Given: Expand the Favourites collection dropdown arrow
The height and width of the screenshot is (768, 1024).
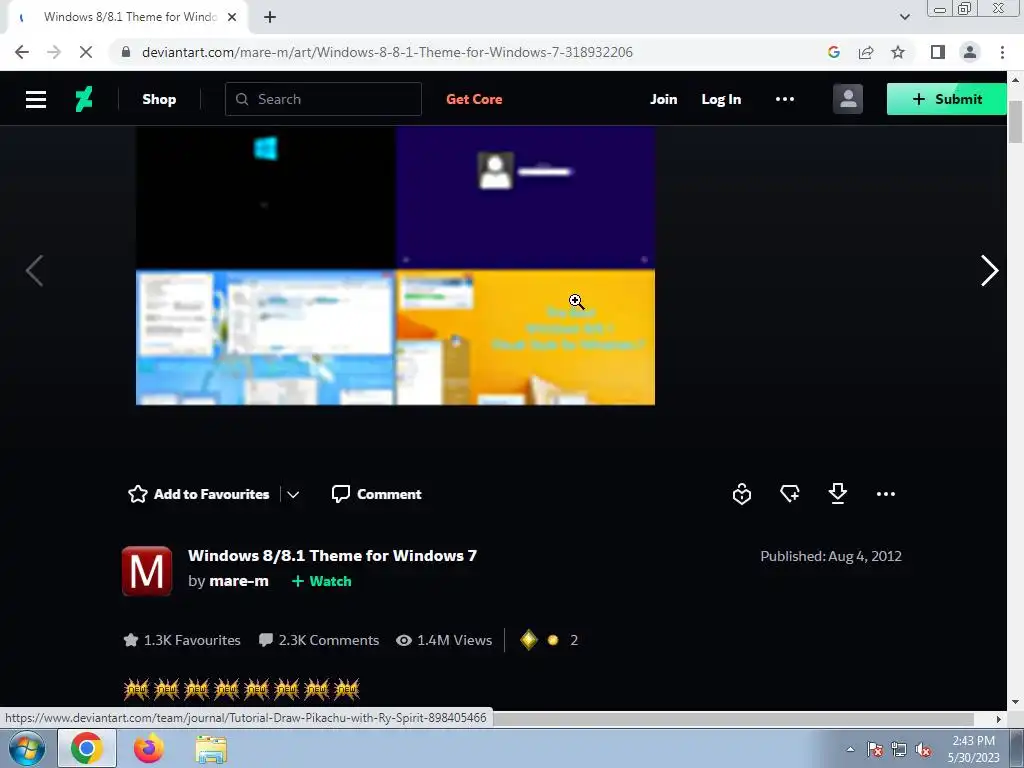Looking at the screenshot, I should [293, 494].
